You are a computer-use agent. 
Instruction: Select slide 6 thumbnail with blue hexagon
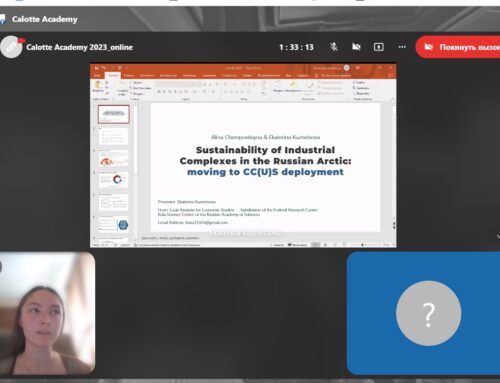point(113,224)
